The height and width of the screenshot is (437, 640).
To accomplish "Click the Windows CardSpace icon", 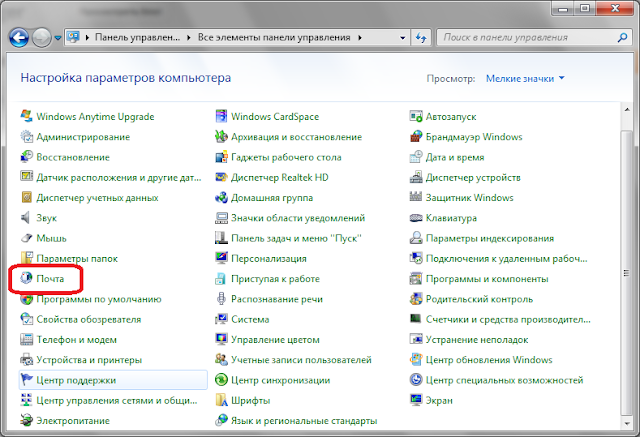I will pos(221,116).
